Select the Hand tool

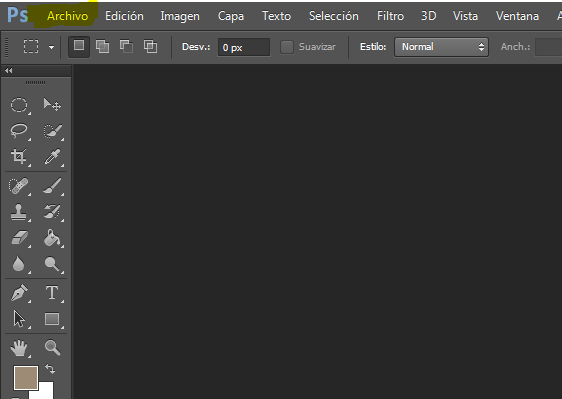19,348
